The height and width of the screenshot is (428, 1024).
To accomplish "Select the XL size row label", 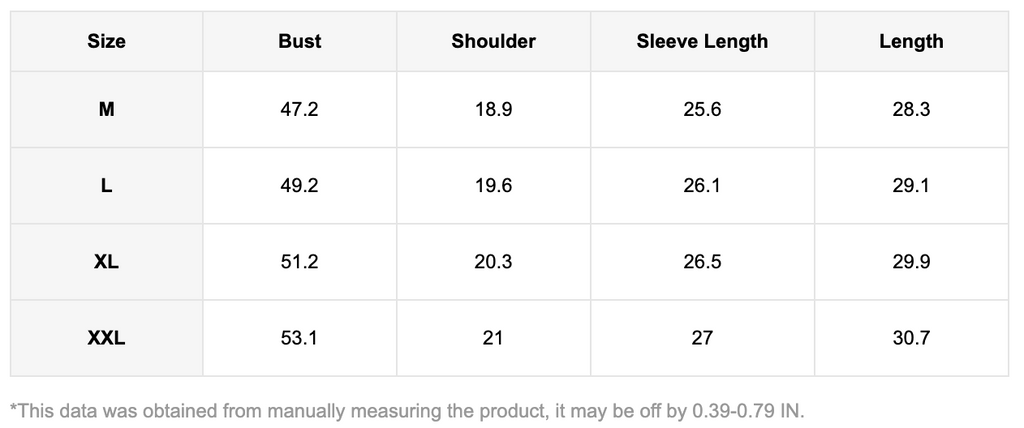I will coord(106,261).
